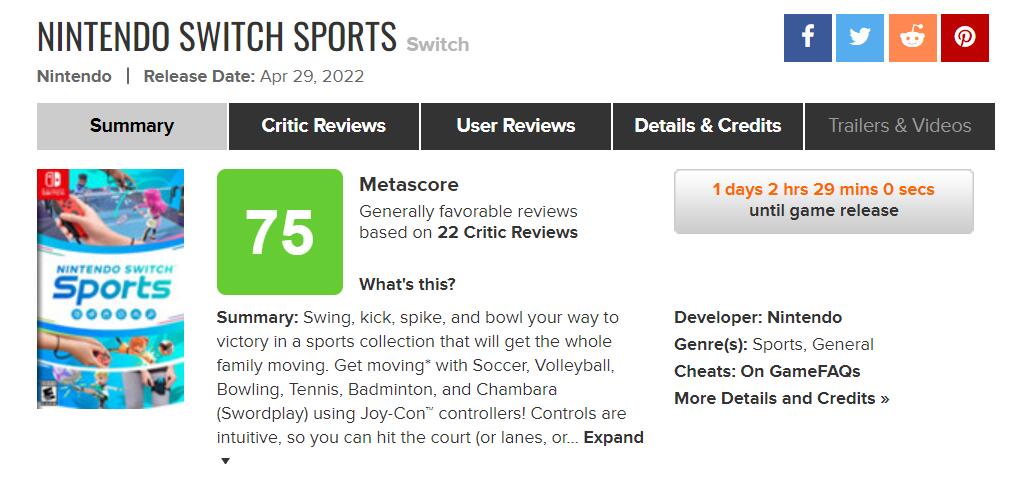
Task: Click the game release countdown button
Action: tap(823, 200)
